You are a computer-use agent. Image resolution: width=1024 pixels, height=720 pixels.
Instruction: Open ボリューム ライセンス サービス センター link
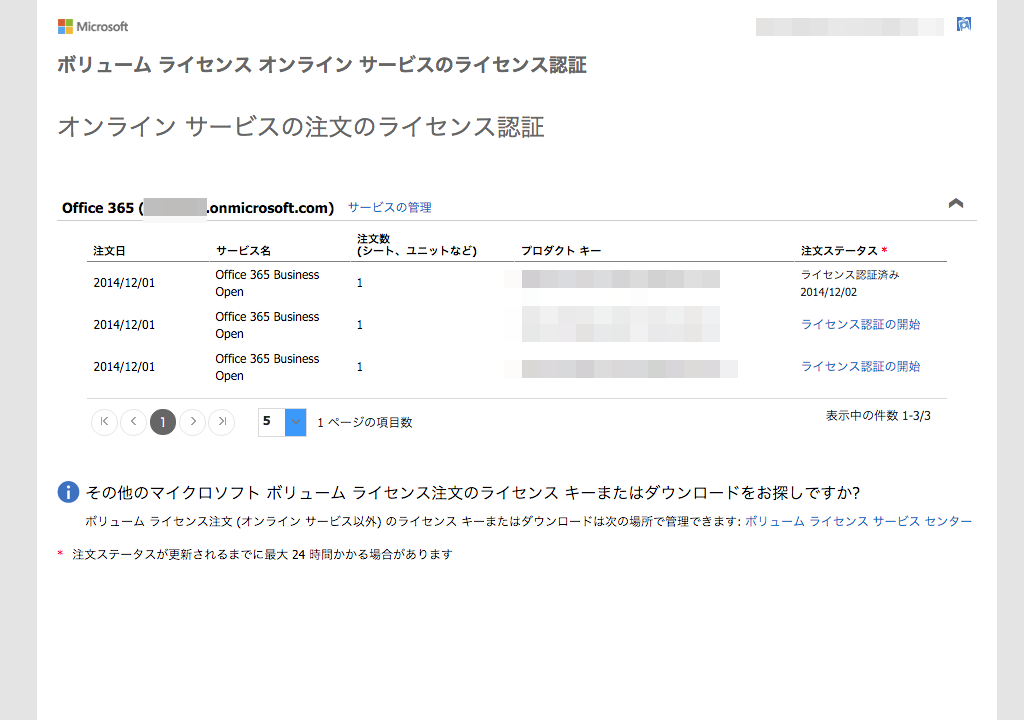point(858,521)
